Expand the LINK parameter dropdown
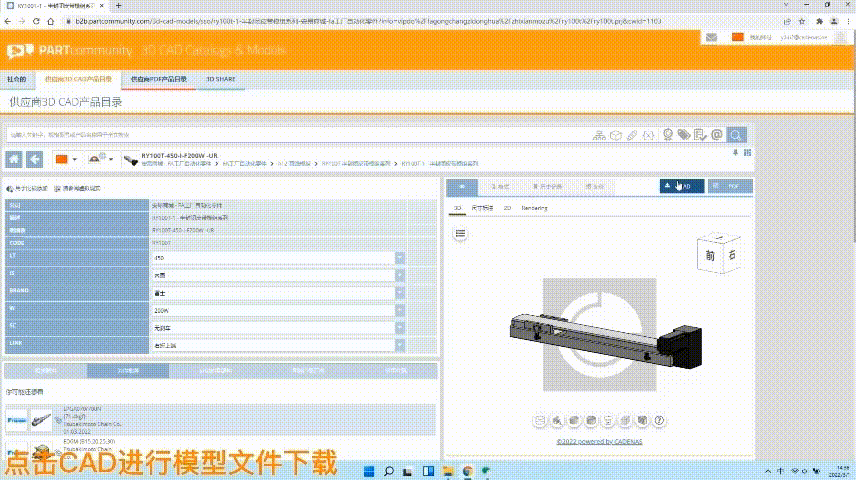 click(x=400, y=345)
